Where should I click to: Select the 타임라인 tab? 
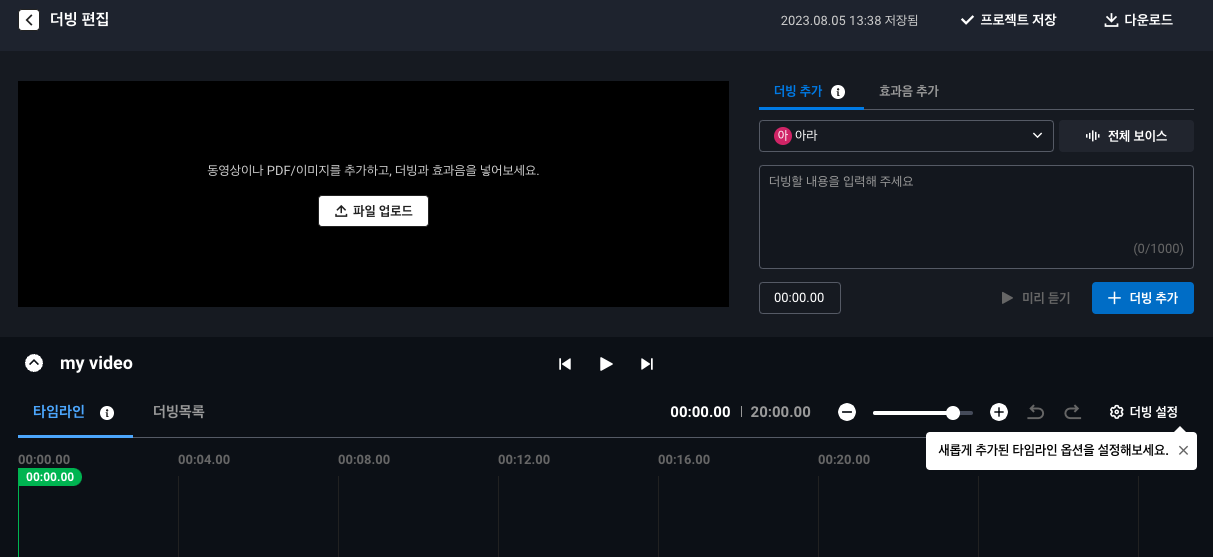[x=59, y=412]
